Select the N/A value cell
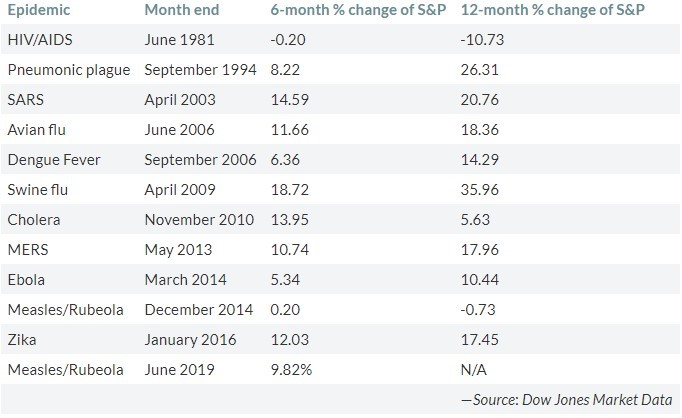This screenshot has height=418, width=682. coord(473,370)
